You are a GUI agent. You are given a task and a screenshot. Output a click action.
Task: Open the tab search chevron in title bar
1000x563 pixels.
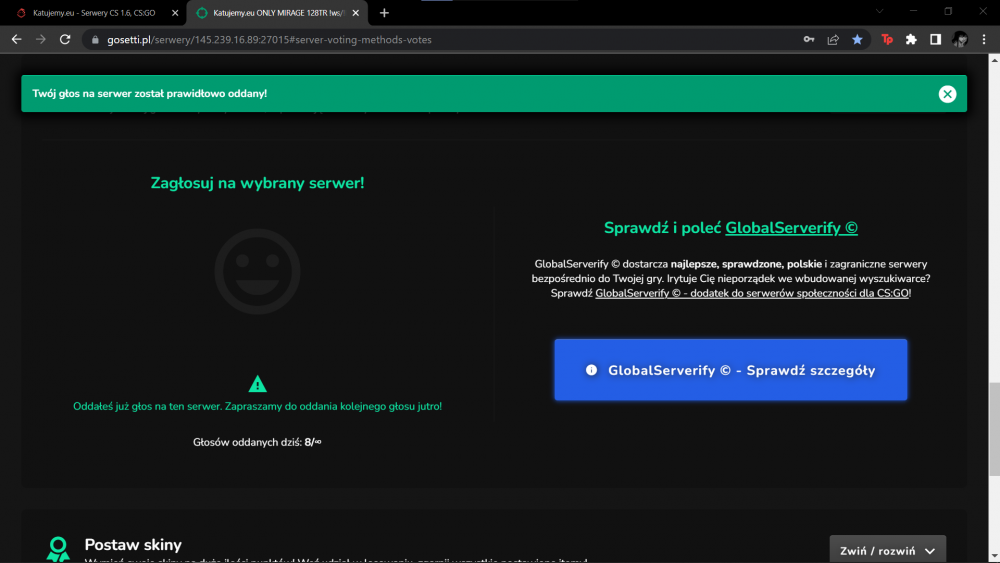click(x=879, y=11)
